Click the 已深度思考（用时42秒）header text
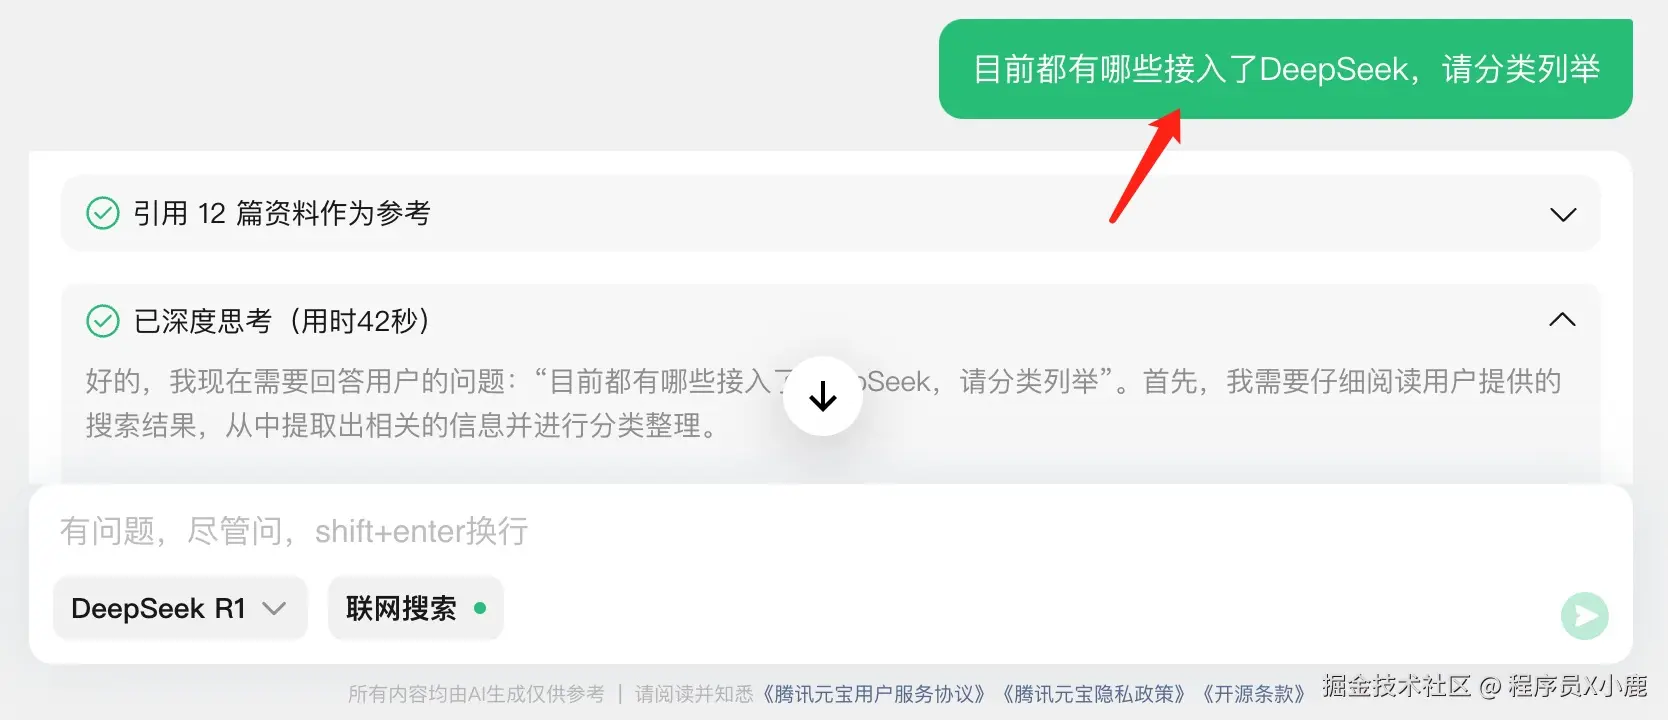The image size is (1668, 720). tap(282, 321)
